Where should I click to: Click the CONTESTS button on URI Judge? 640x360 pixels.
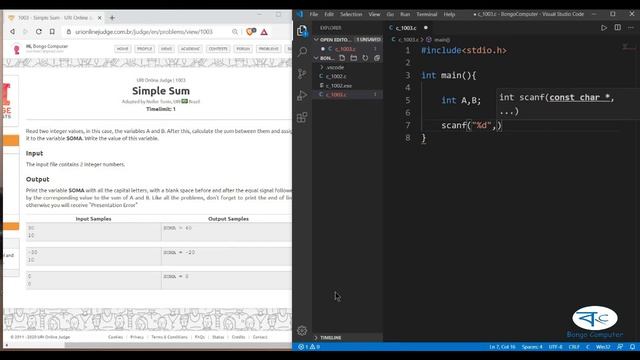tap(218, 49)
